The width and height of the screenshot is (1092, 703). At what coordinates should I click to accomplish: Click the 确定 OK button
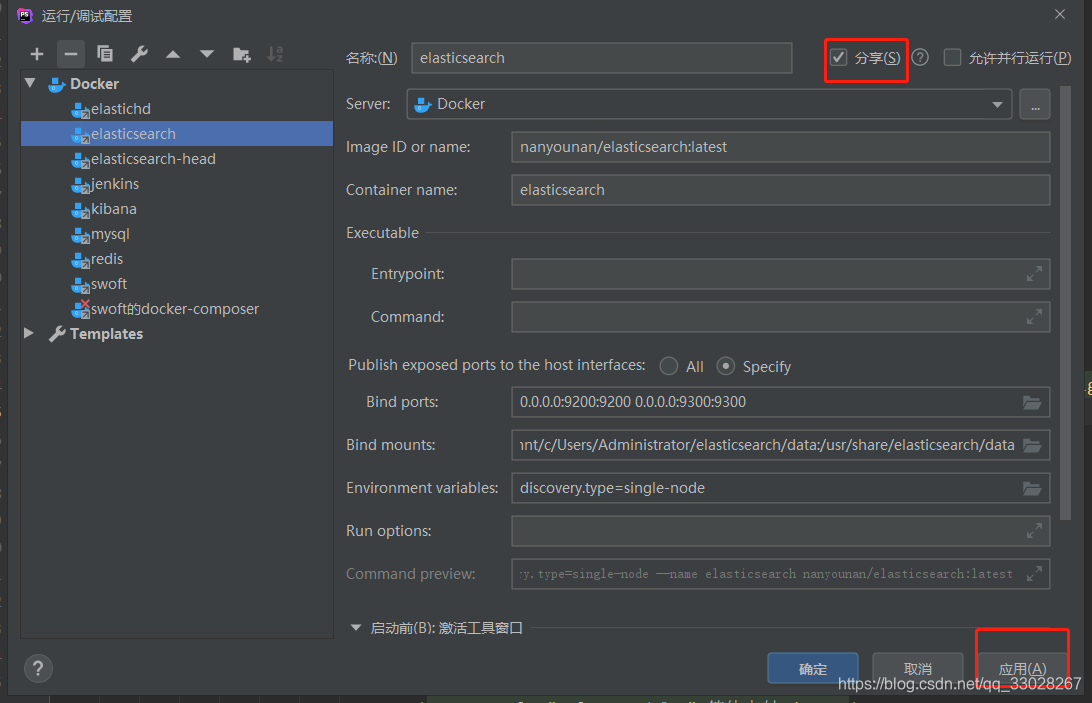813,669
